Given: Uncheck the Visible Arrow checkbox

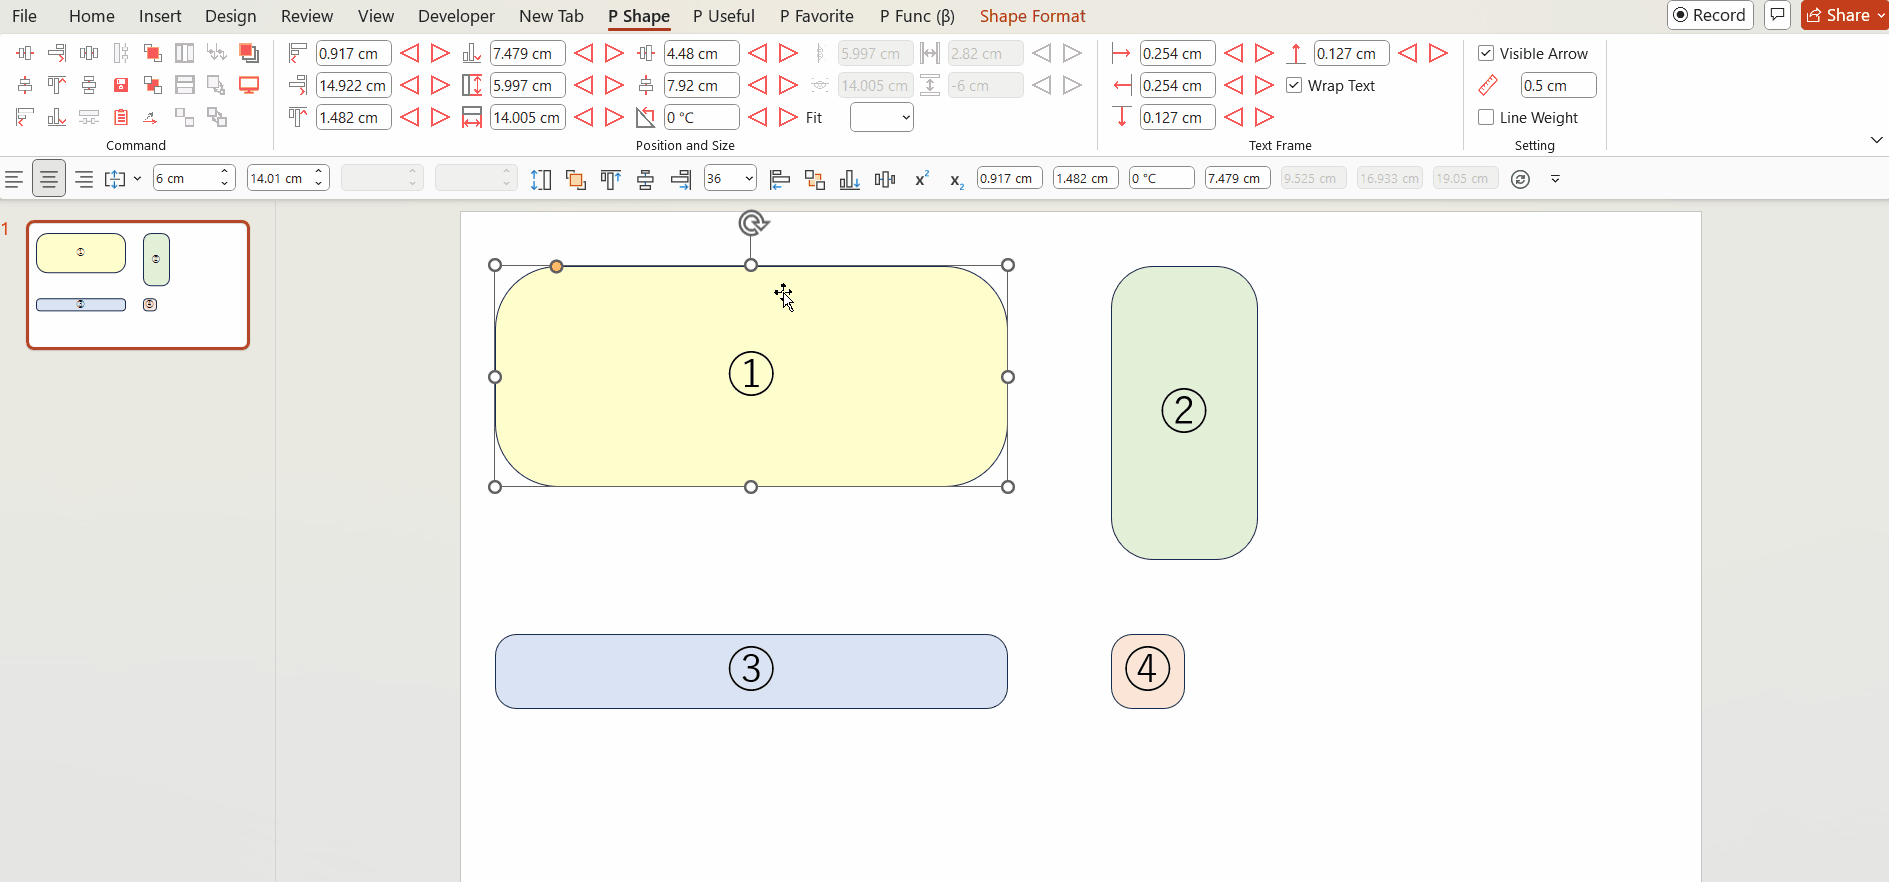Looking at the screenshot, I should point(1486,53).
